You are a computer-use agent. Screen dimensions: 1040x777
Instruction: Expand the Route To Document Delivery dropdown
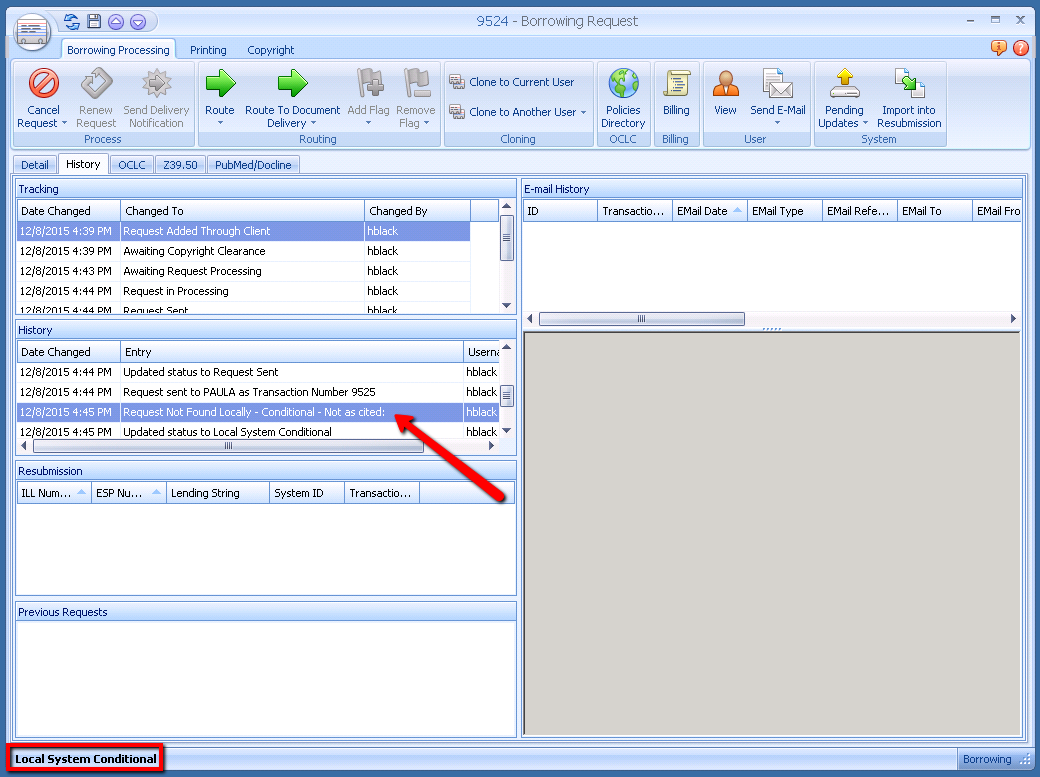313,124
